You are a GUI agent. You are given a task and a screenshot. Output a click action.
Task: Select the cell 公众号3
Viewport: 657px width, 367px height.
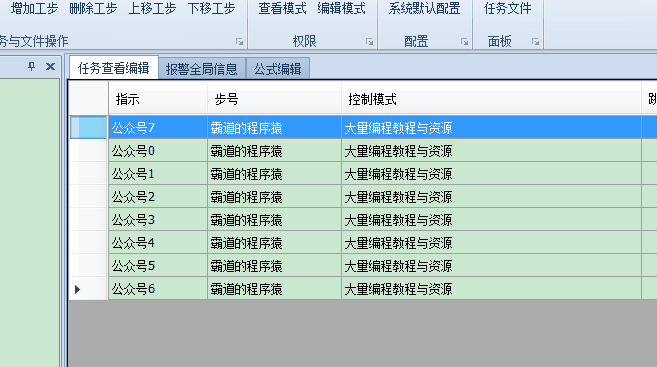pos(158,220)
